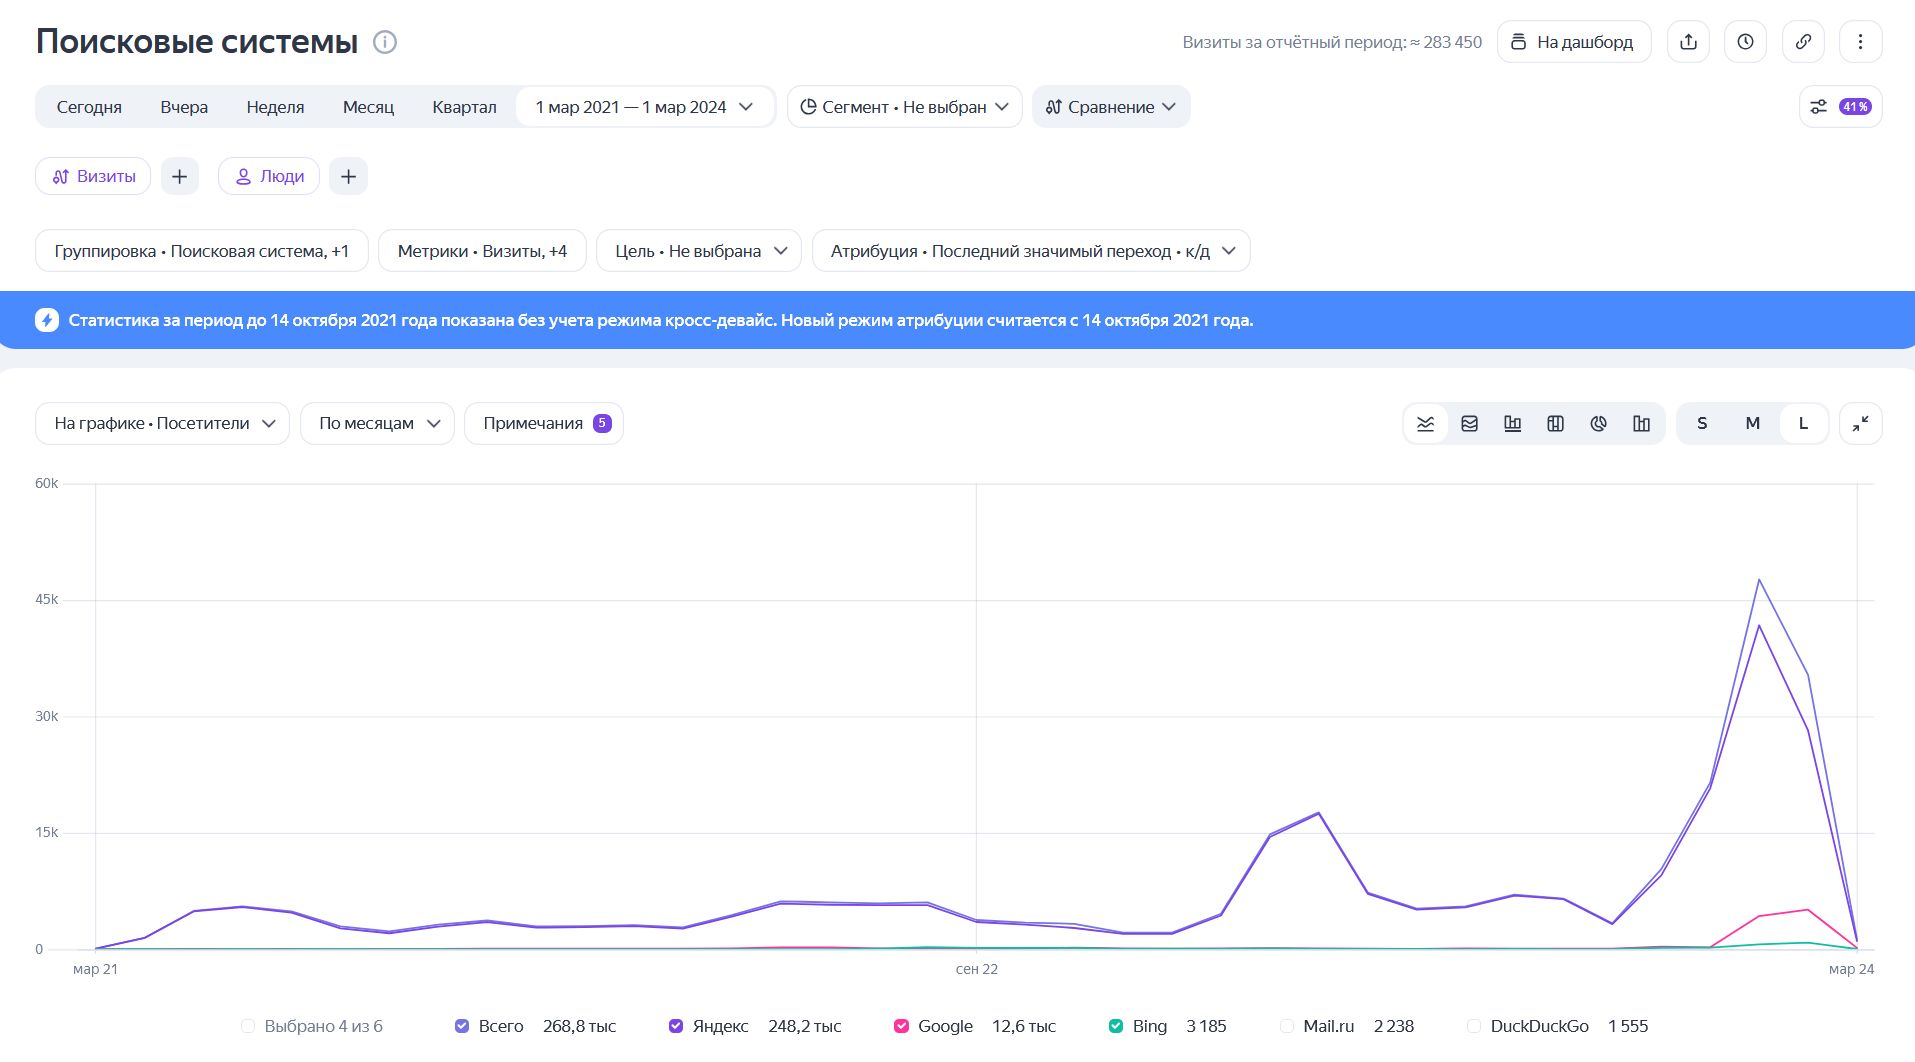Collapse the chart with the shrink icon
Screen dimensions: 1915x1062
coord(1860,424)
